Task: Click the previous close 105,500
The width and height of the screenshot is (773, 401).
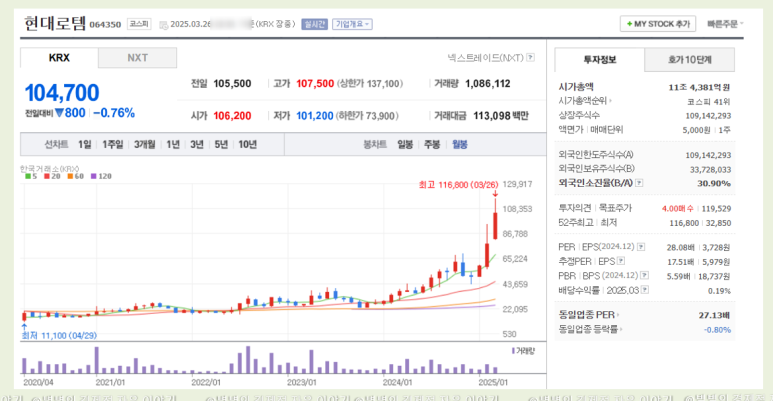Action: coord(232,84)
